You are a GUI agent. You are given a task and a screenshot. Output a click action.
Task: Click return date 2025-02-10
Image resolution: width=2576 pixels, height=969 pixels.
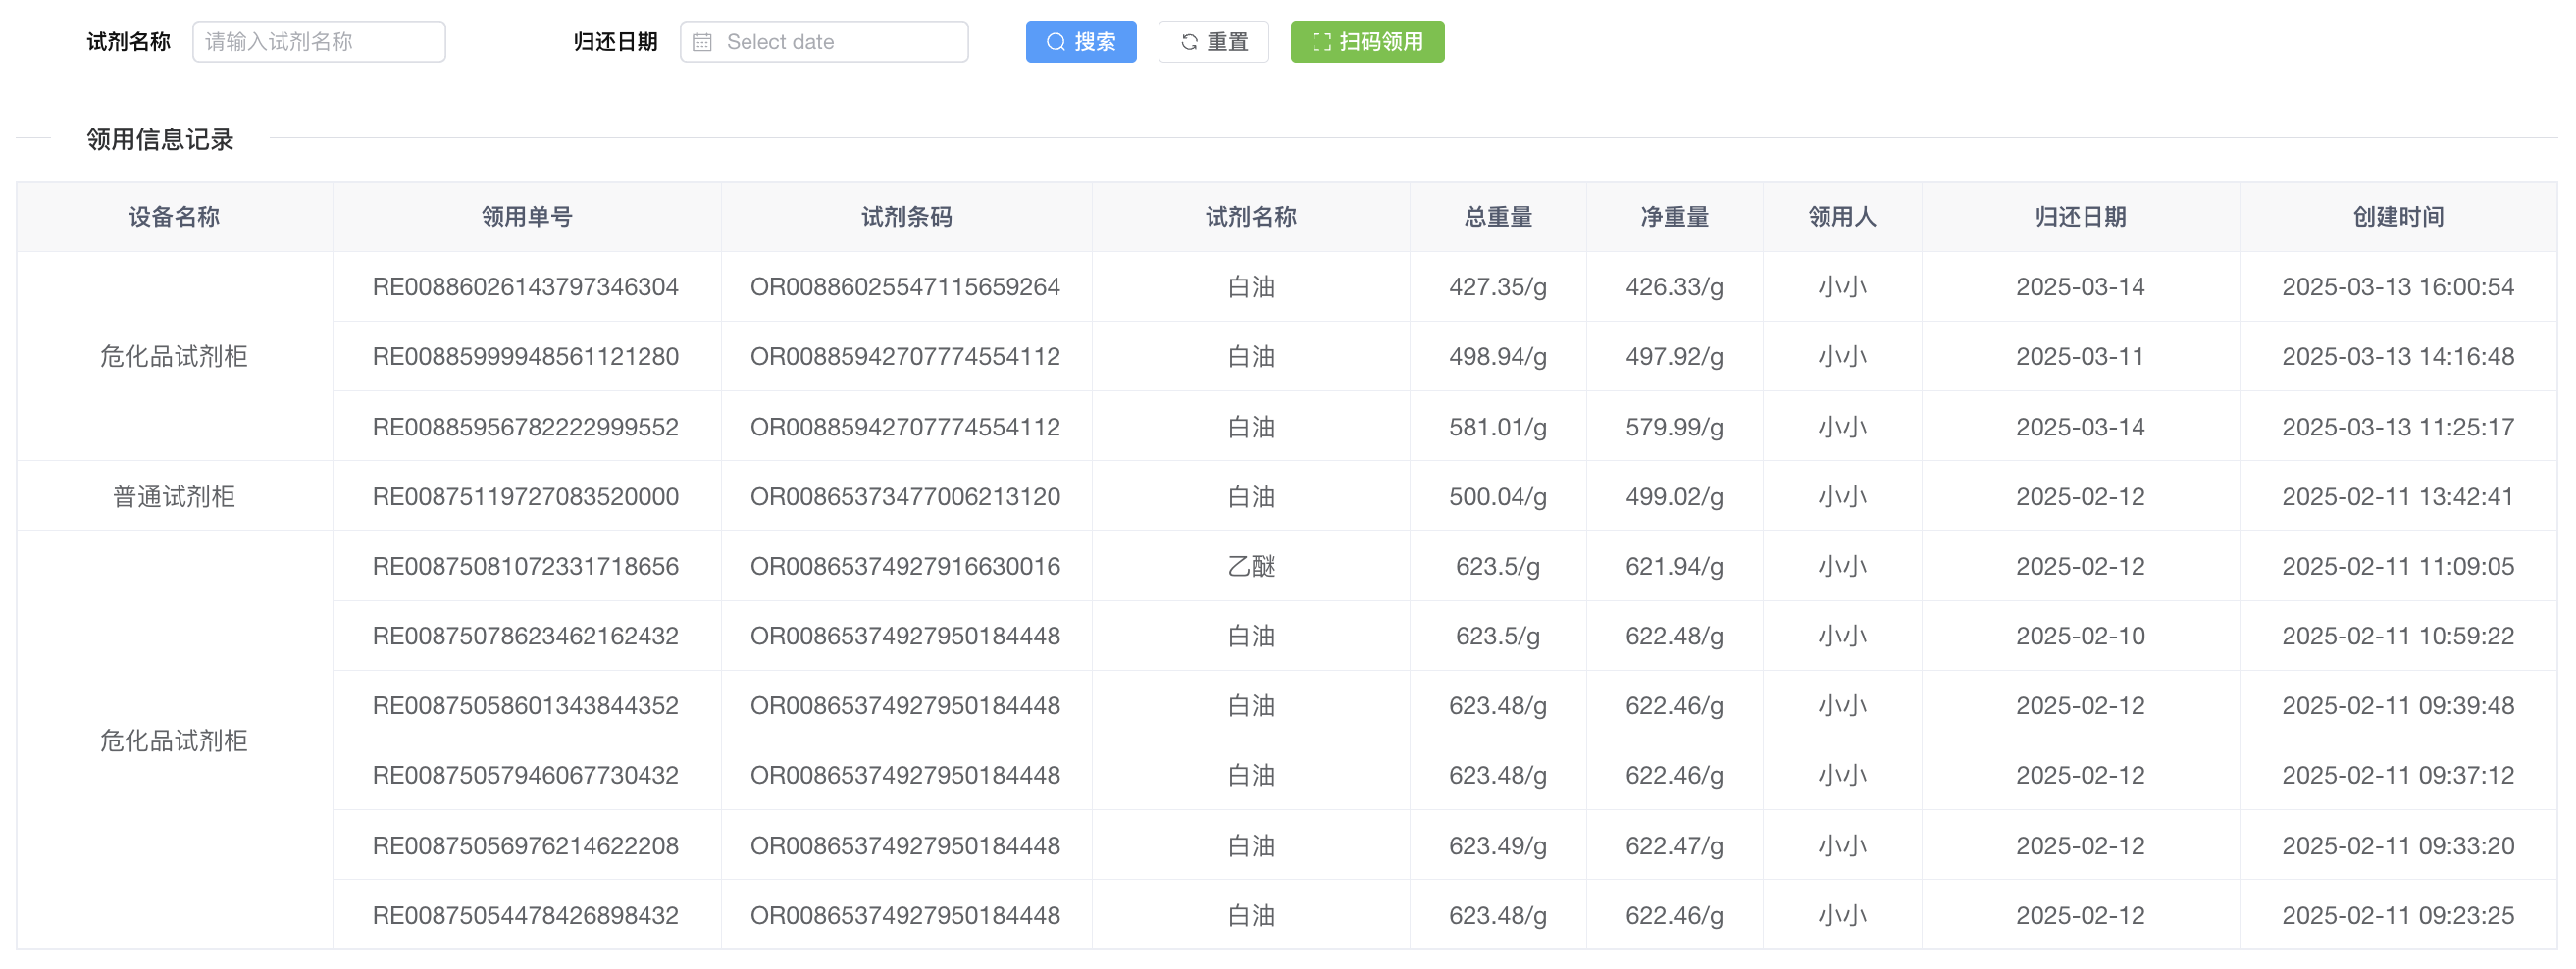point(2080,636)
